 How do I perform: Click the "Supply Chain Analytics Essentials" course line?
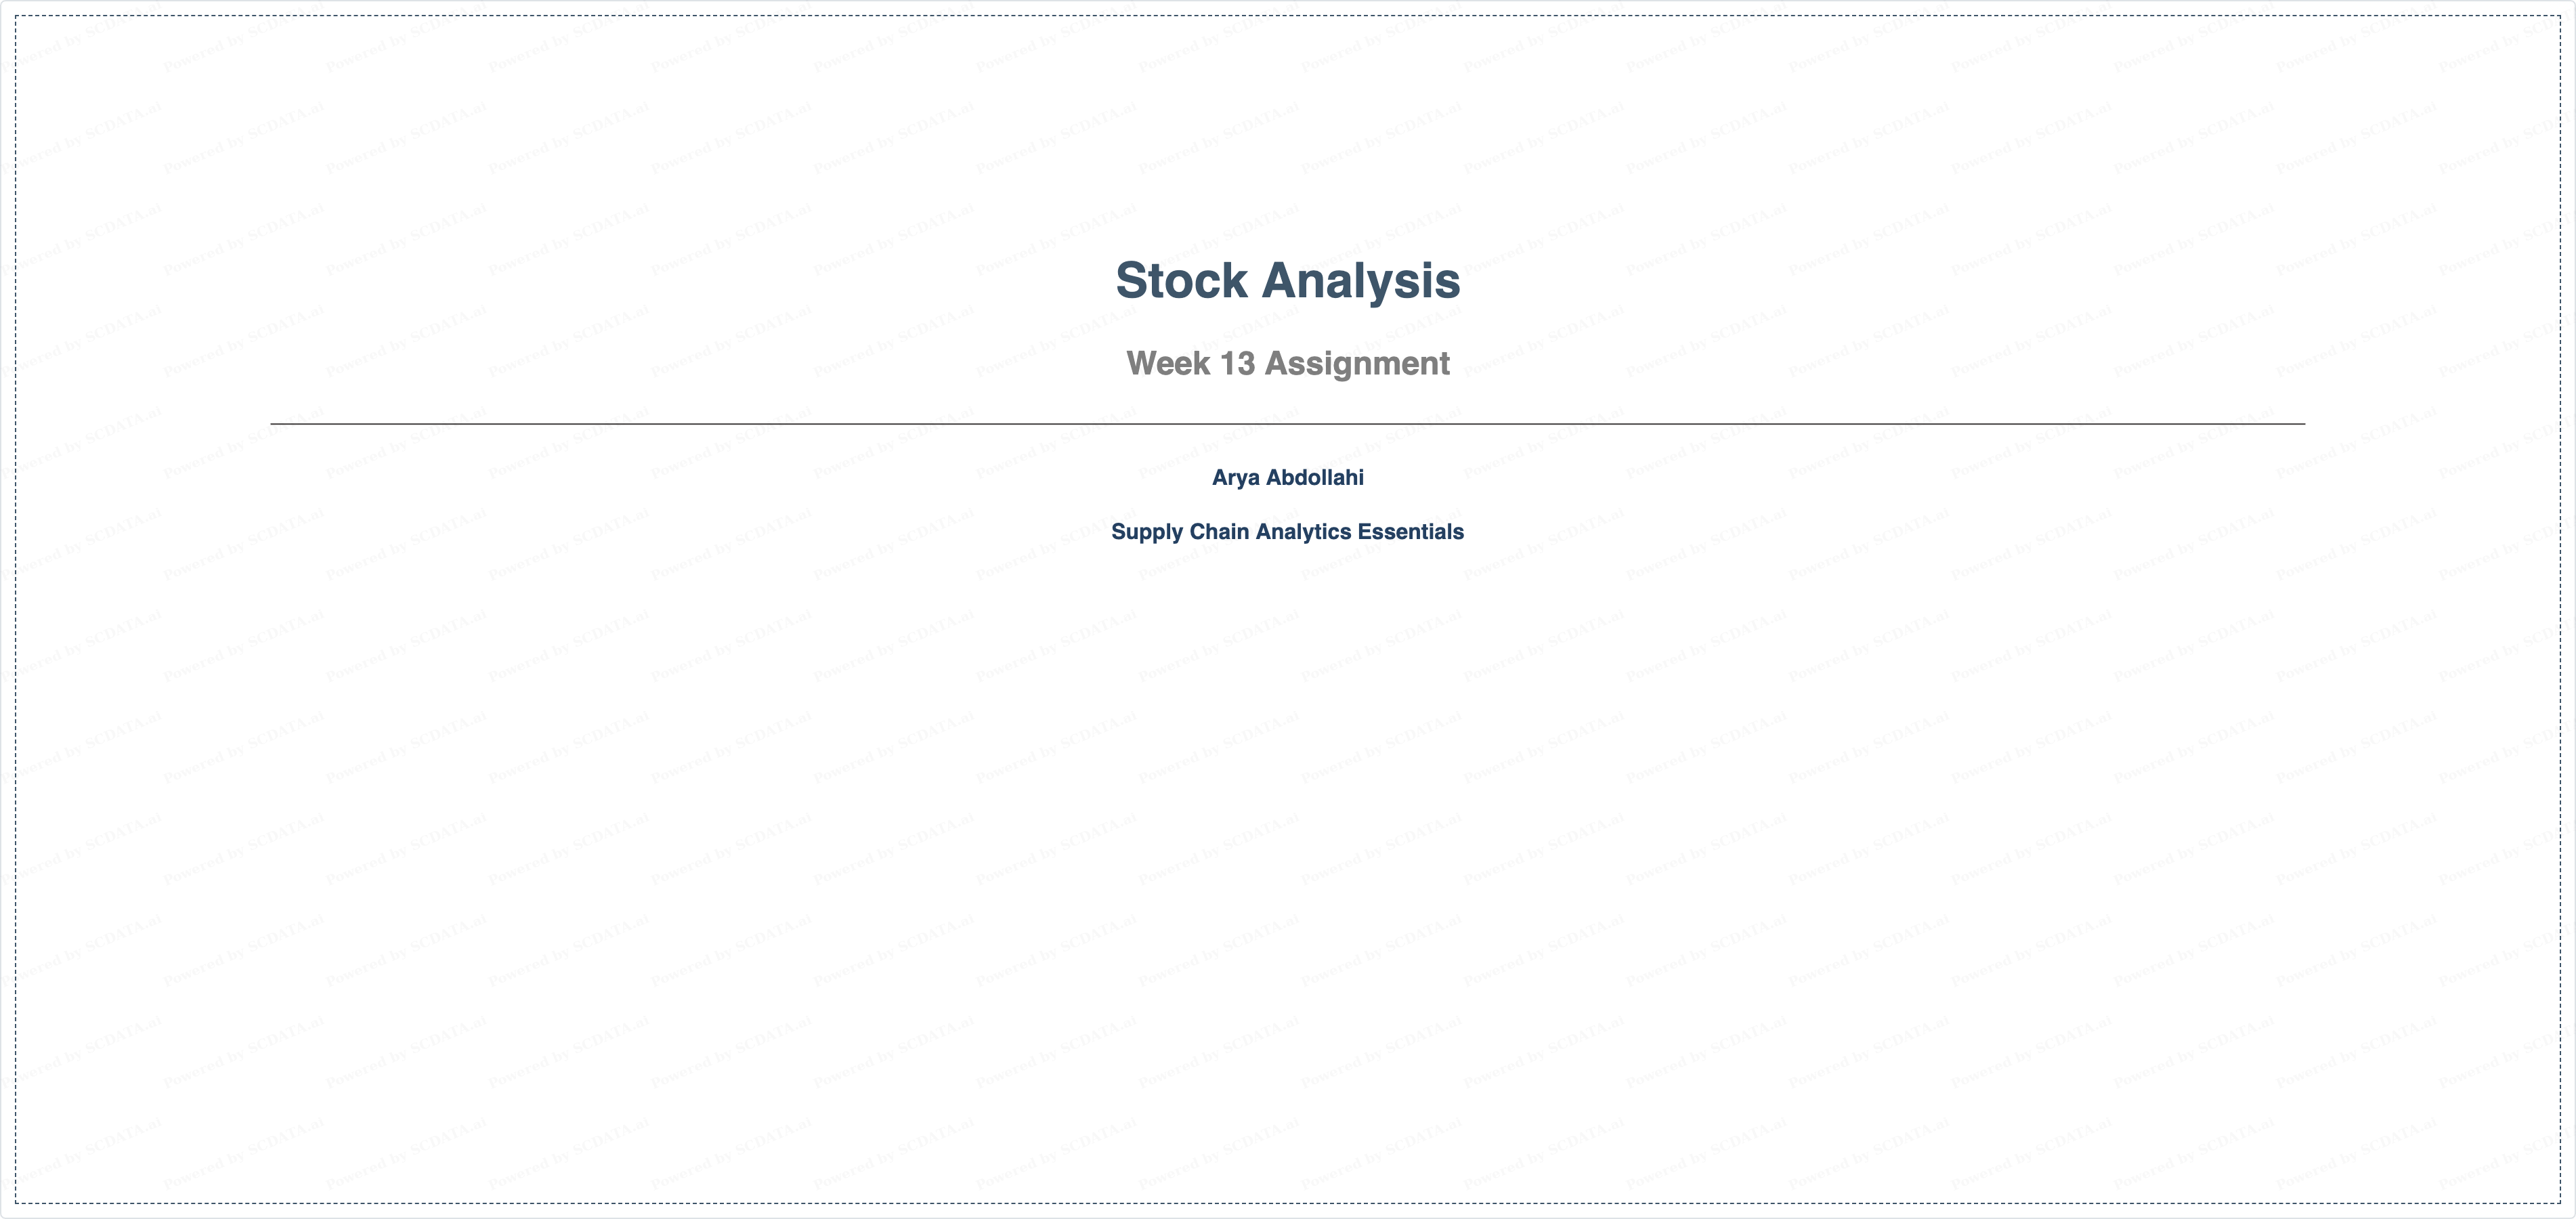click(x=1288, y=532)
